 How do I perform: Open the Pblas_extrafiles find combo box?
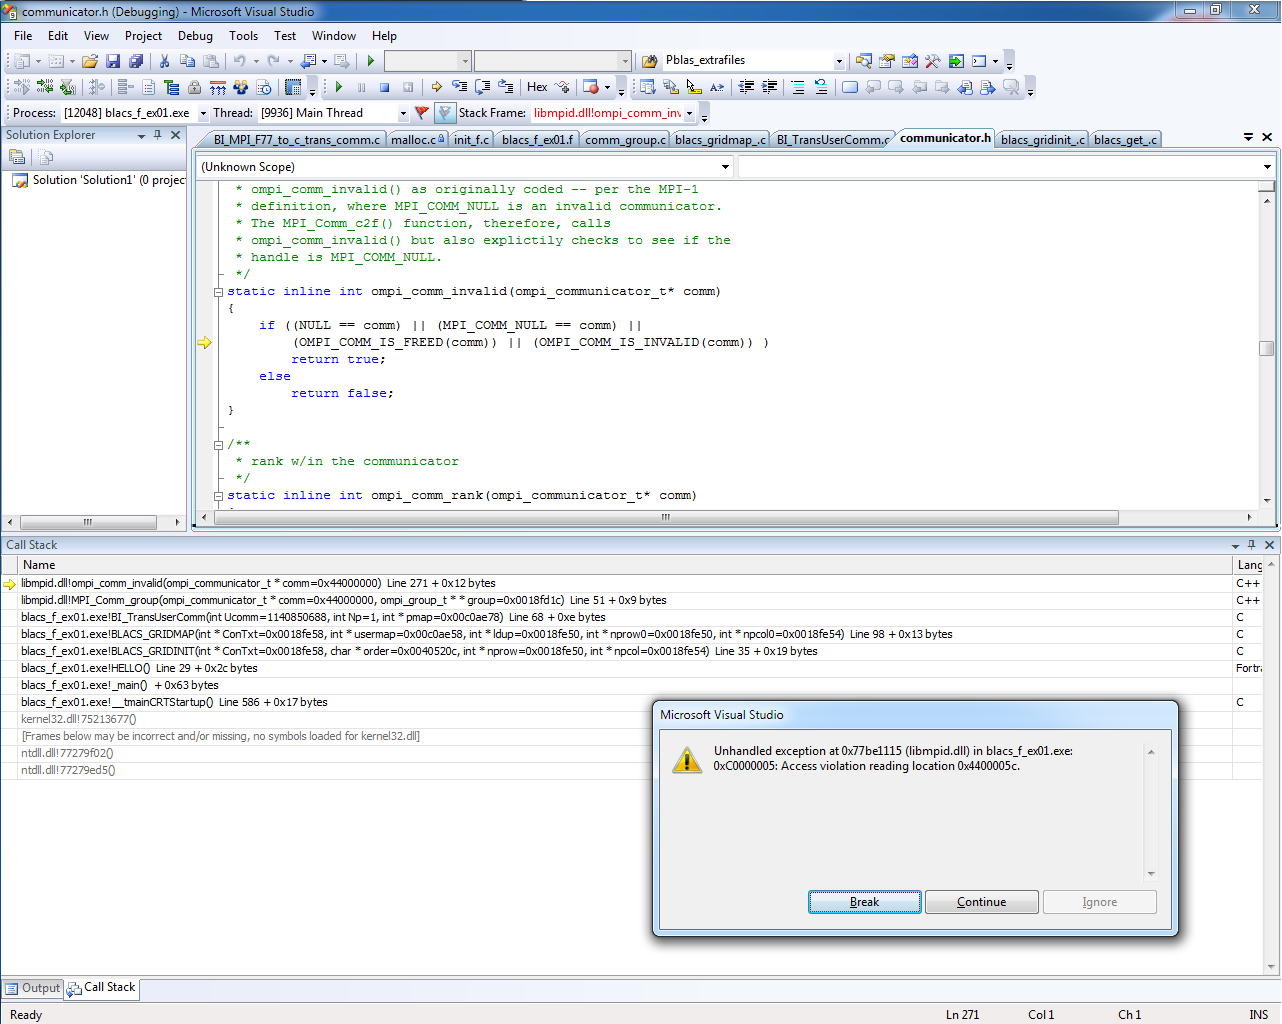point(839,61)
